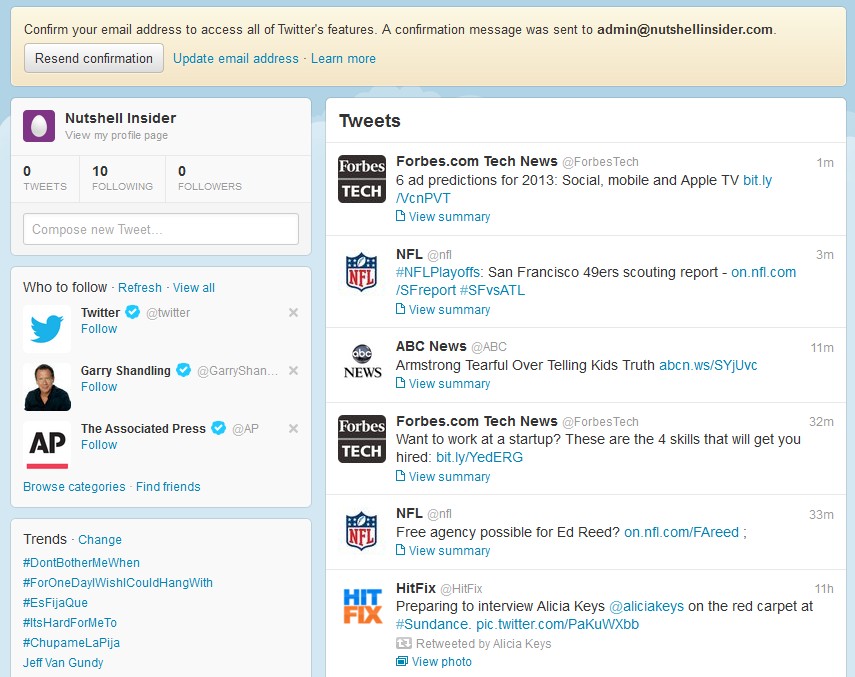Resend the confirmation email
Image resolution: width=855 pixels, height=677 pixels.
point(94,58)
